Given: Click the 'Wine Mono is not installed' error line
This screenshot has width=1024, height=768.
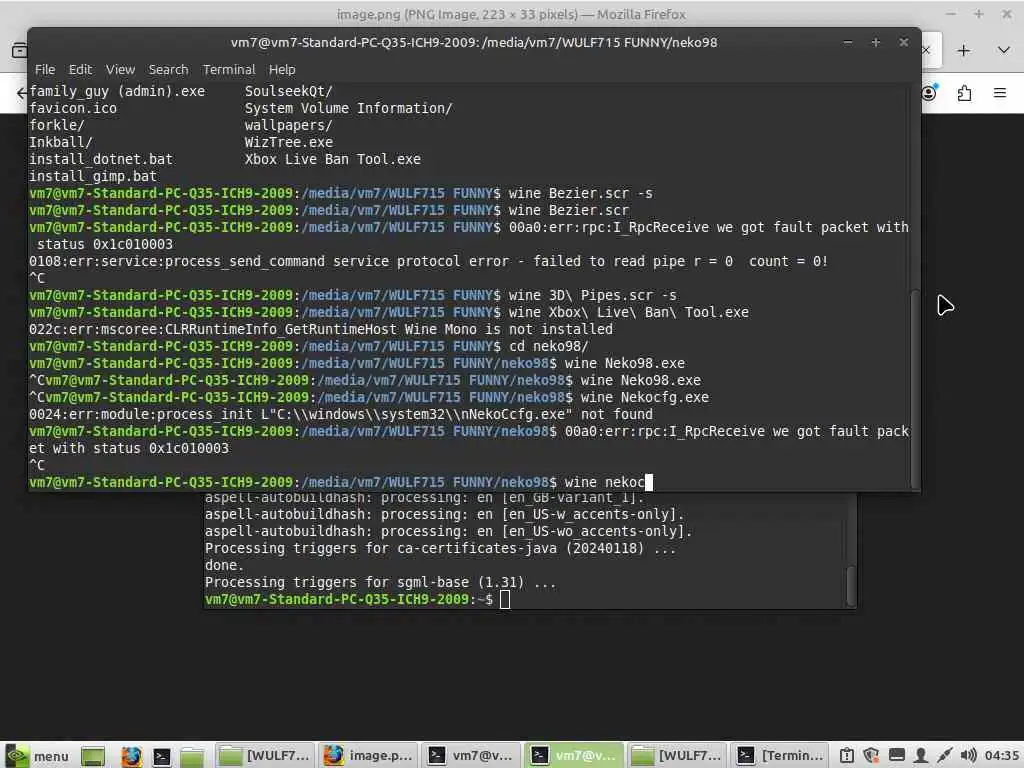Looking at the screenshot, I should pos(321,329).
